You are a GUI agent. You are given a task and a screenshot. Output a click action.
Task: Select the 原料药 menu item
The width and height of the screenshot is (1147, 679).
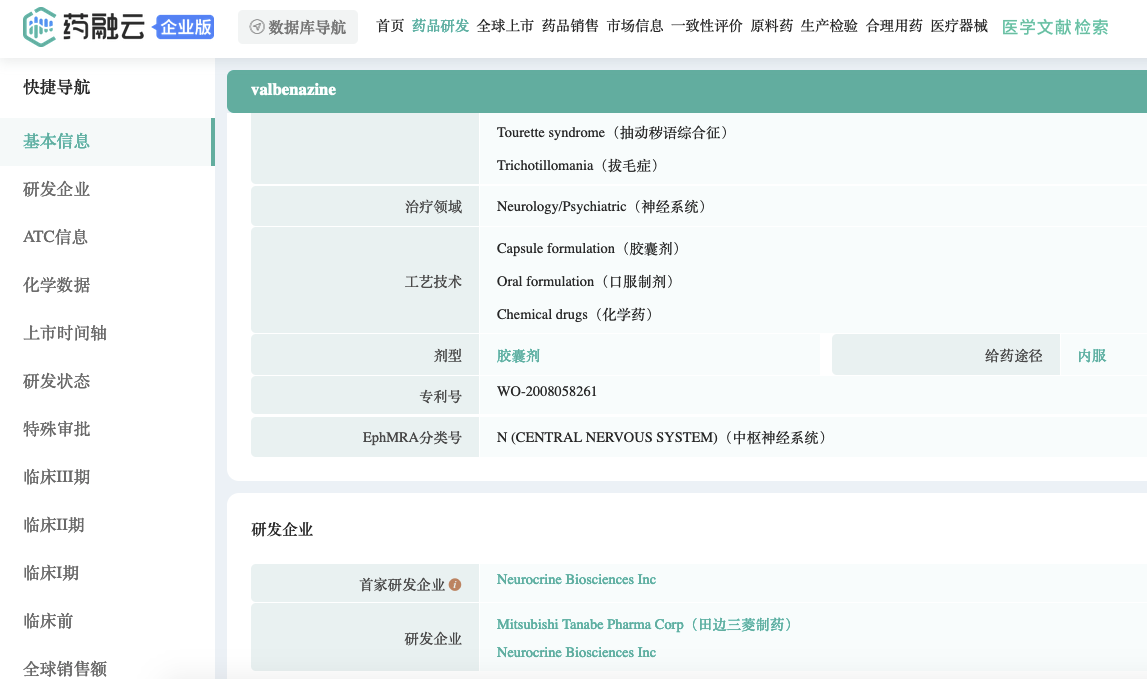tap(772, 26)
